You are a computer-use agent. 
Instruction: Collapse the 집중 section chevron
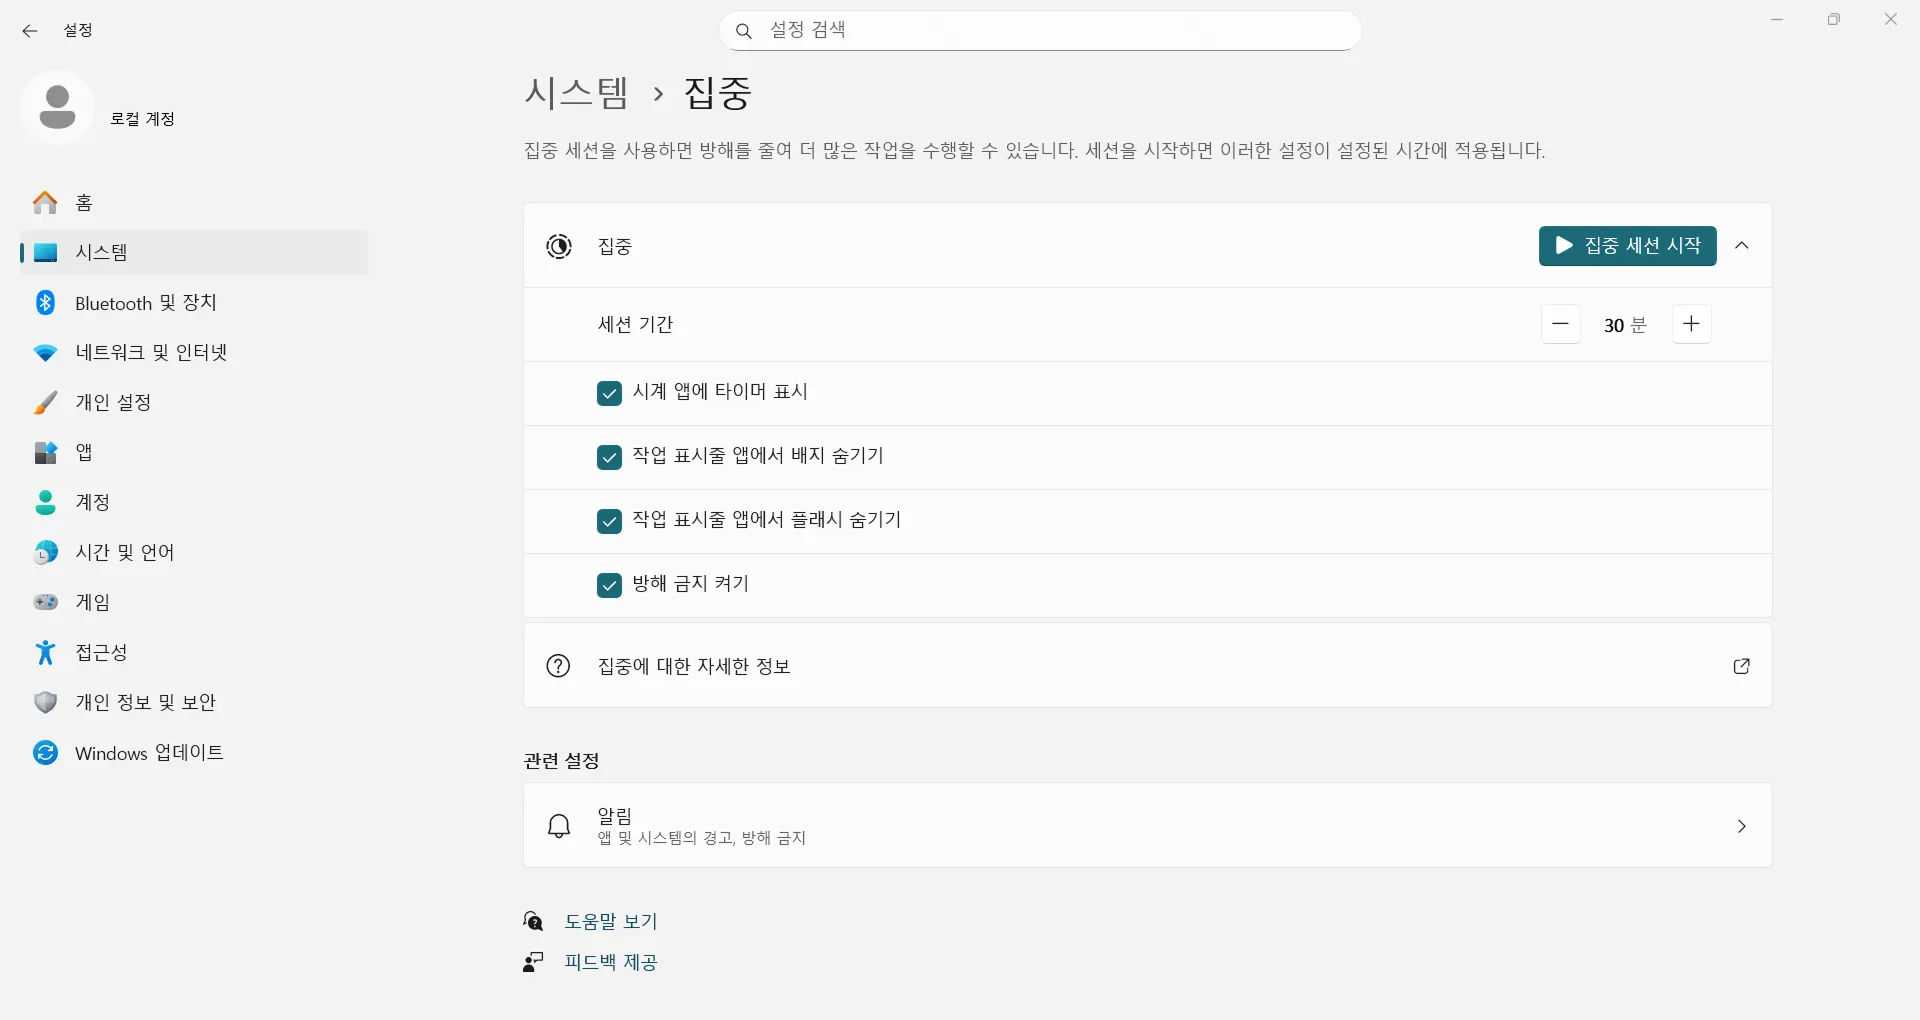(x=1741, y=246)
